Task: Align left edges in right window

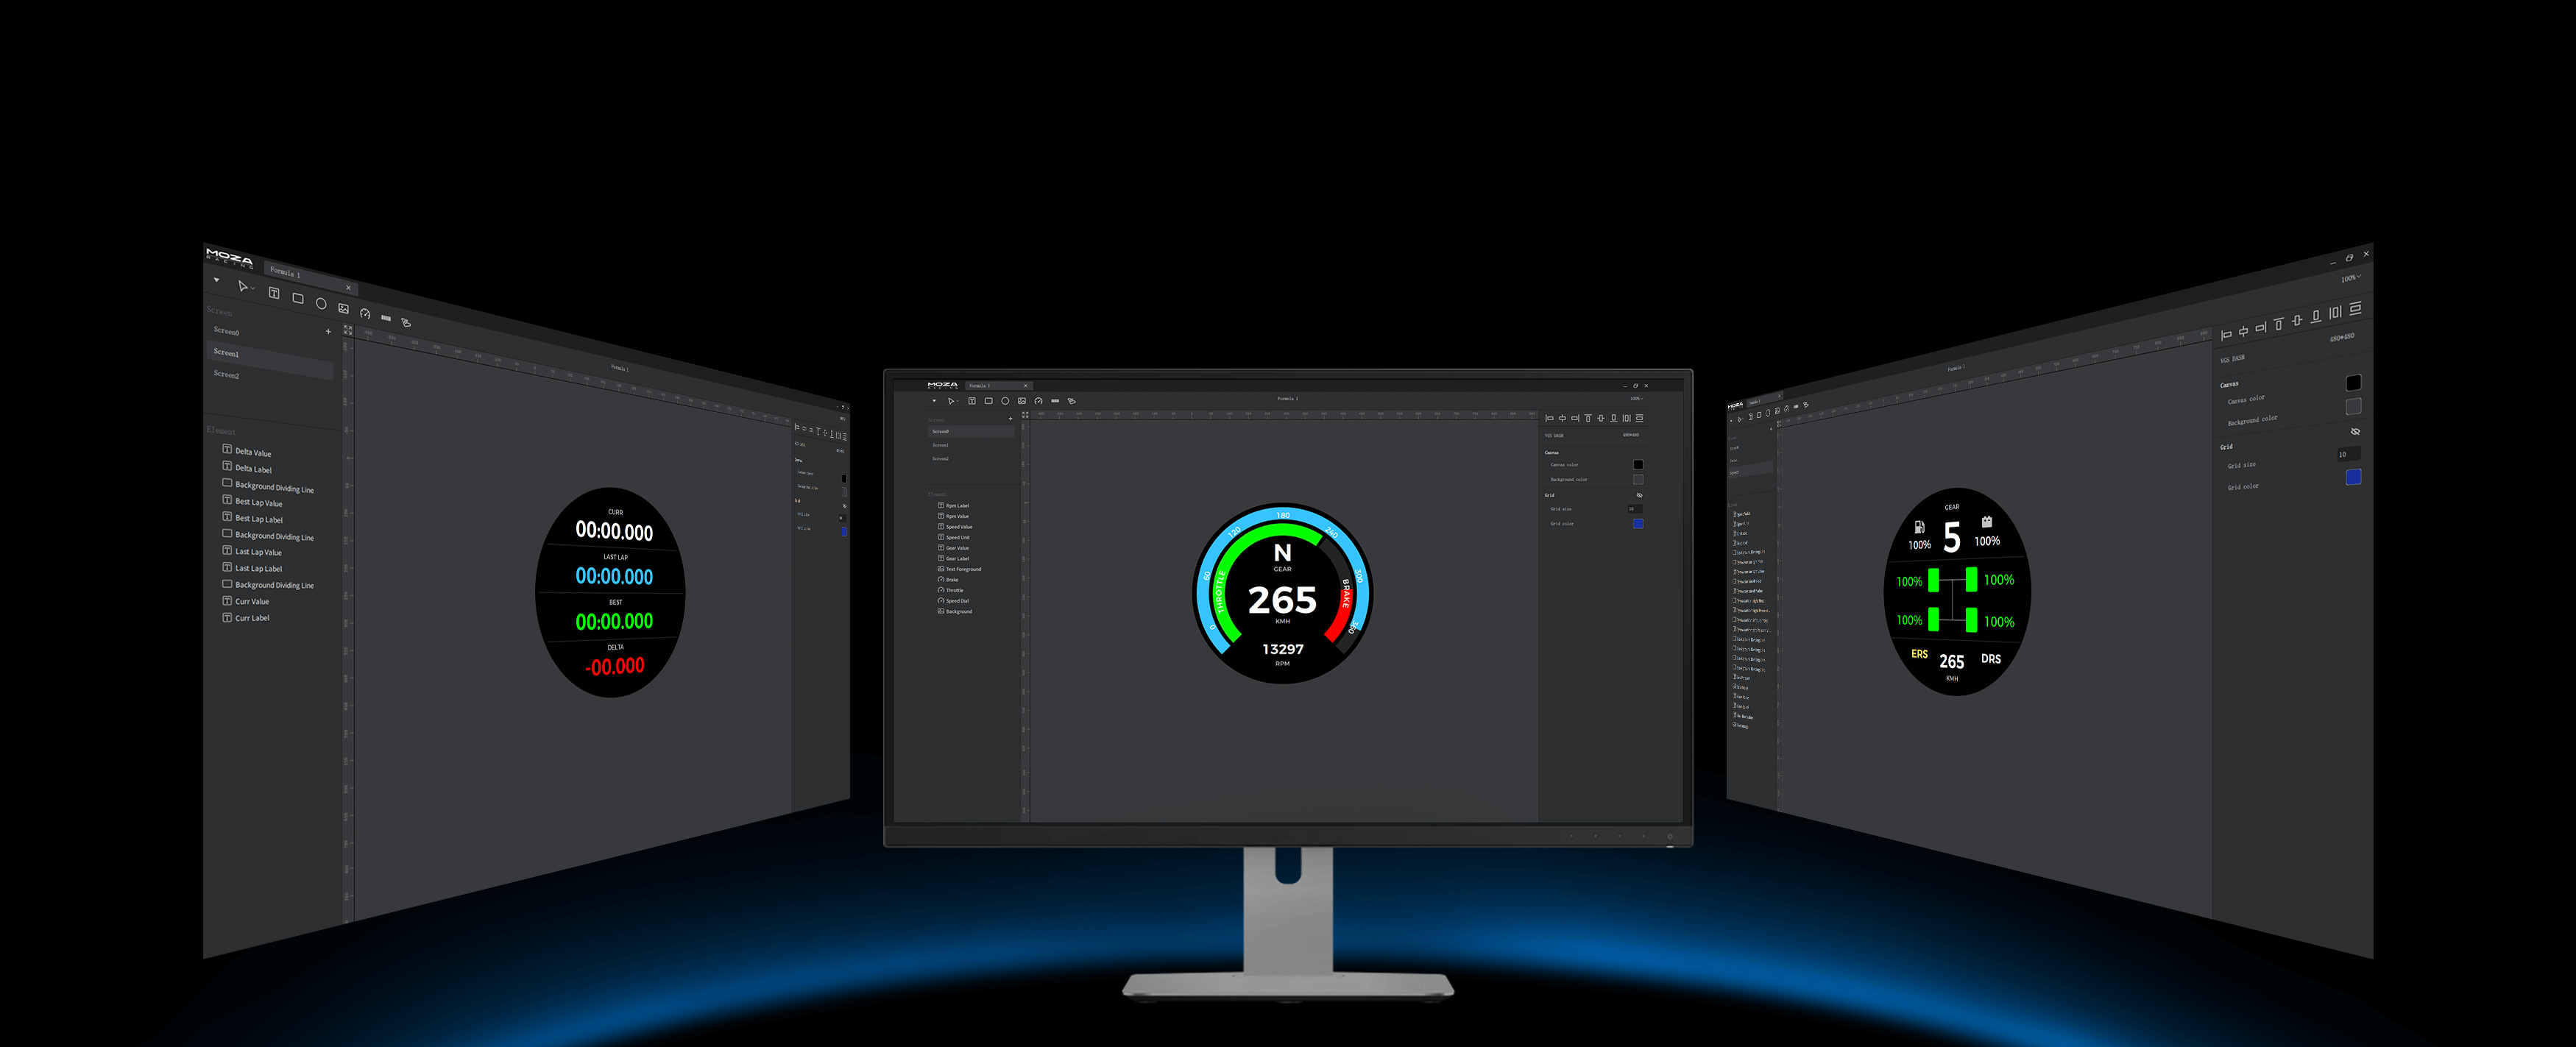Action: click(x=2226, y=335)
